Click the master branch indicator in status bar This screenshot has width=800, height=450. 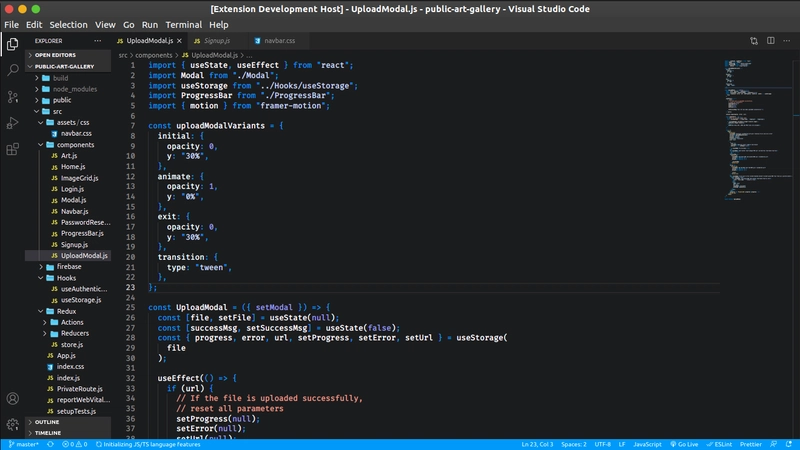pos(23,444)
